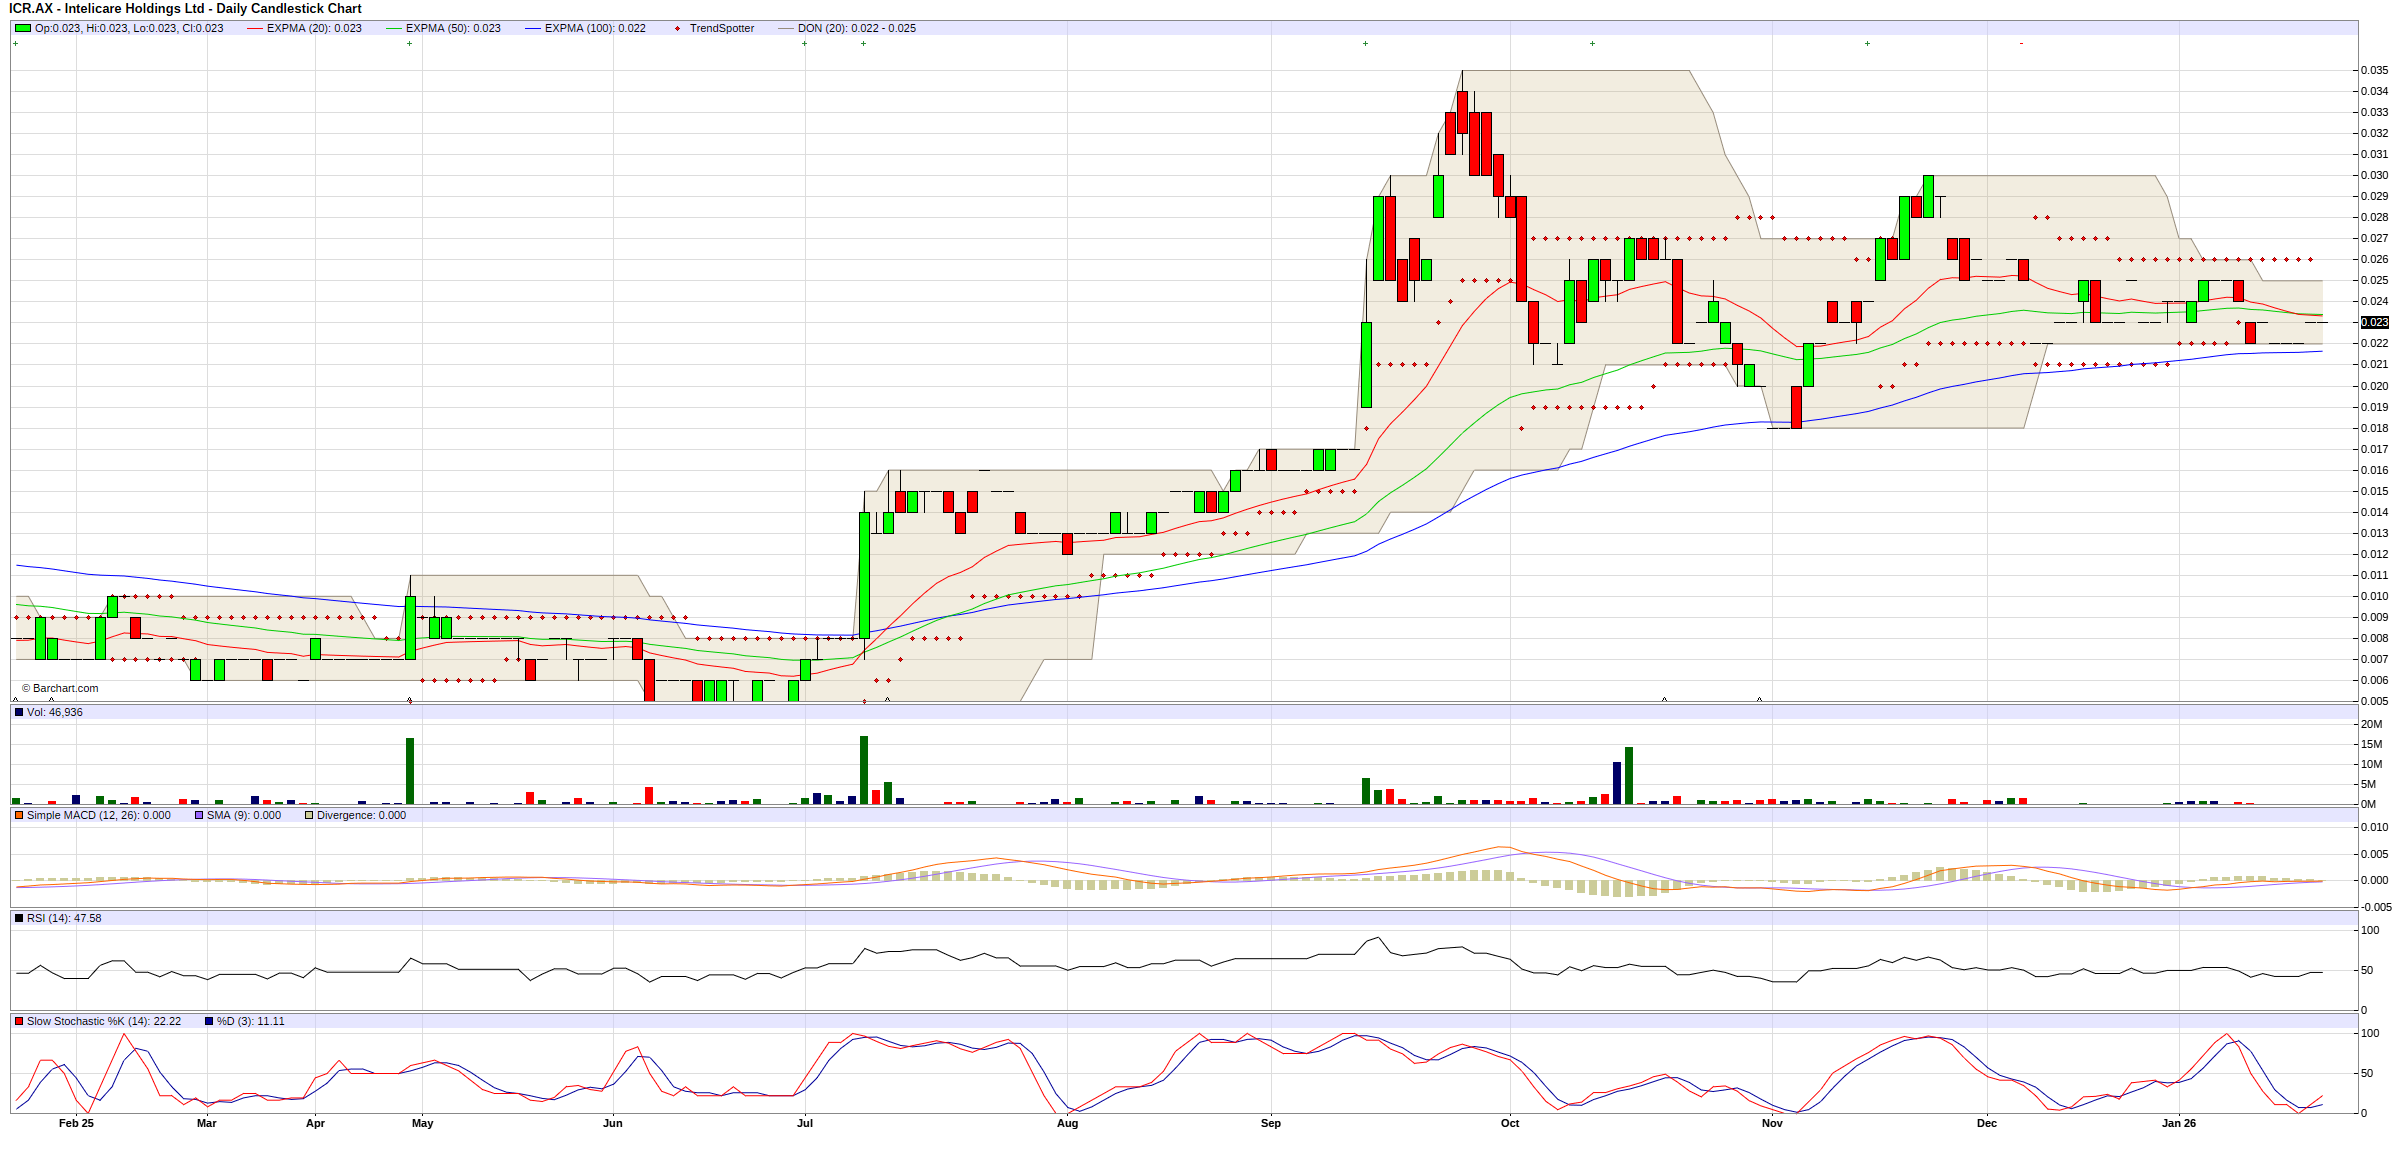Click the tallest July volume bar
This screenshot has width=2400, height=1154.
tap(864, 770)
